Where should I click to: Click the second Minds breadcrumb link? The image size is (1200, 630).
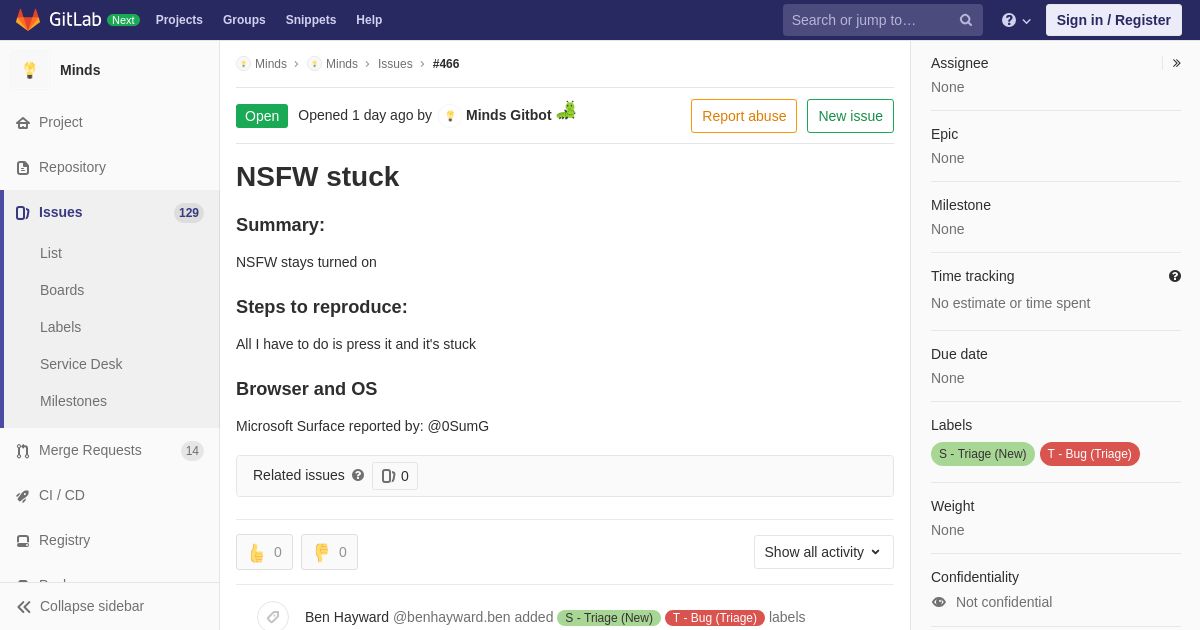(342, 64)
